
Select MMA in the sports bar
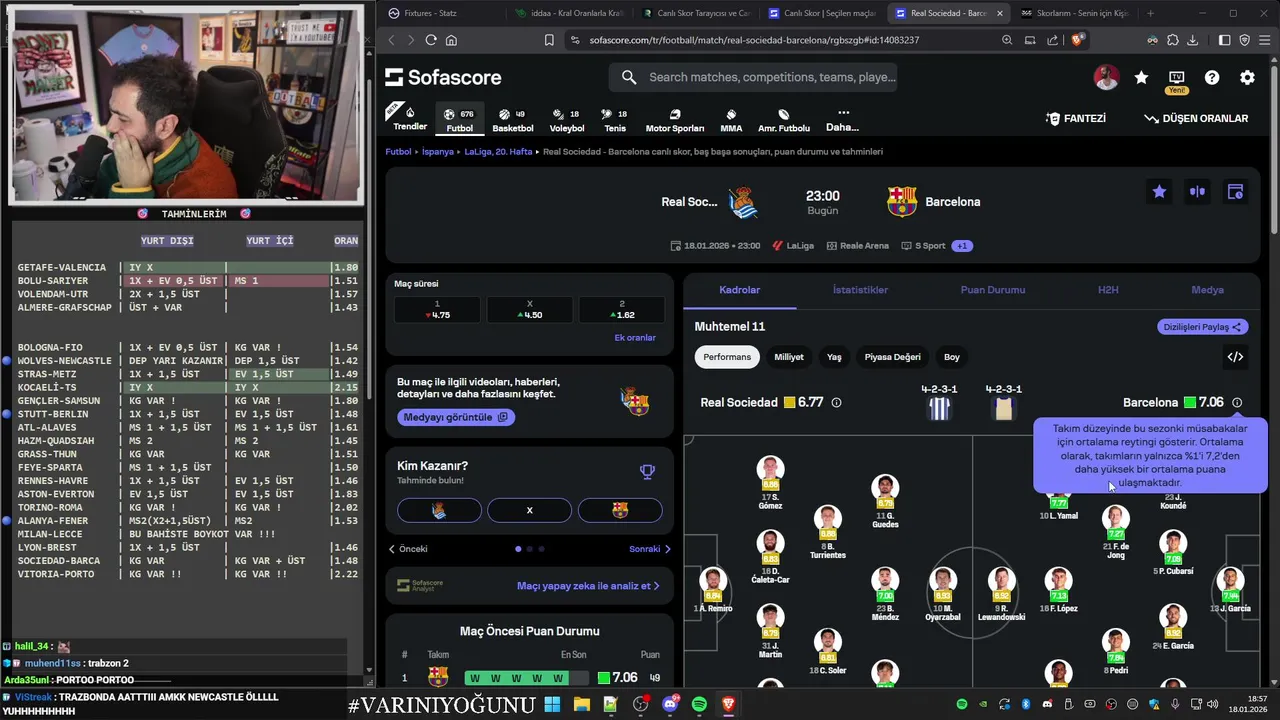(731, 120)
